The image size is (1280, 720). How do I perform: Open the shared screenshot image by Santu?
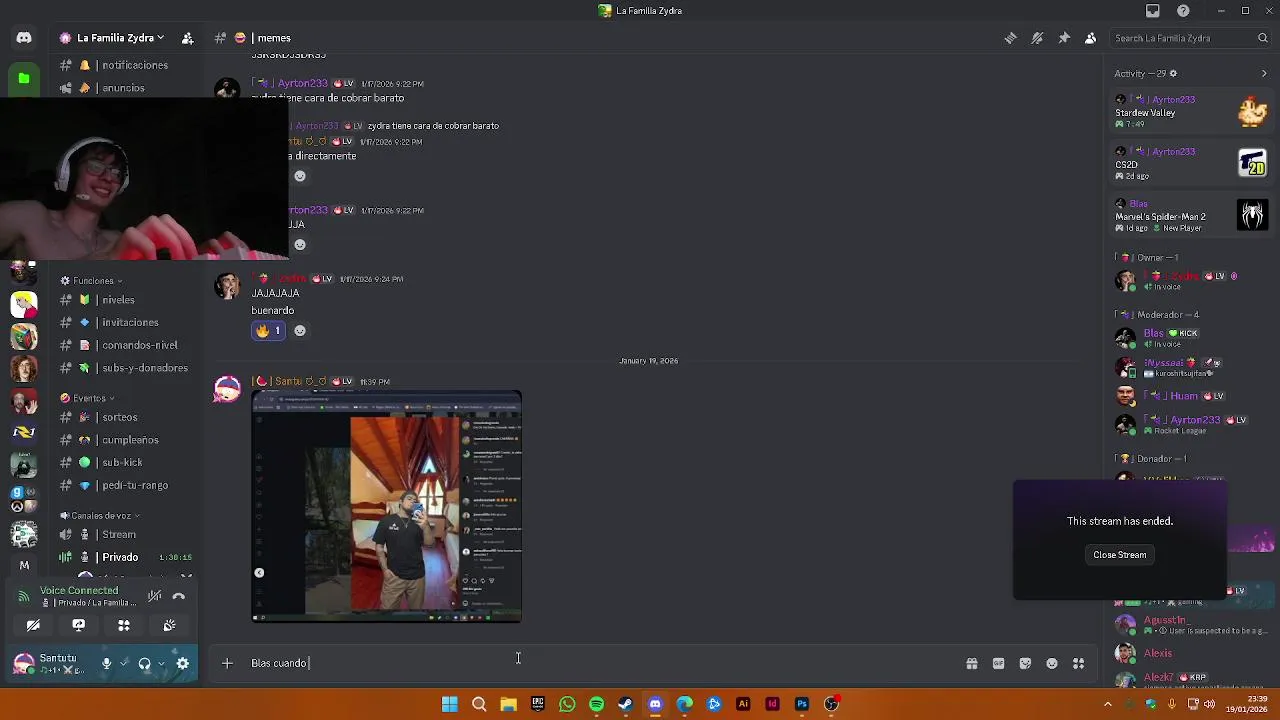pos(386,507)
